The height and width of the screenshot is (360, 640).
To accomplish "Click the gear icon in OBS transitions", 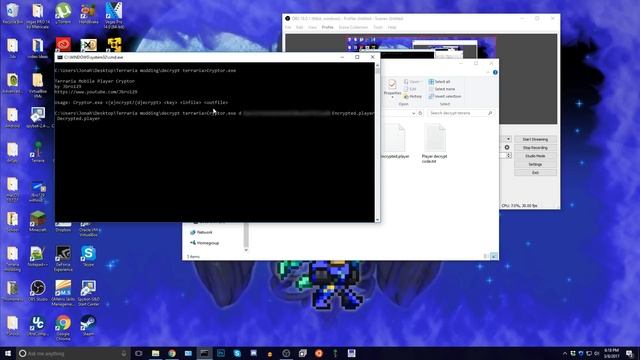I will pyautogui.click(x=507, y=147).
